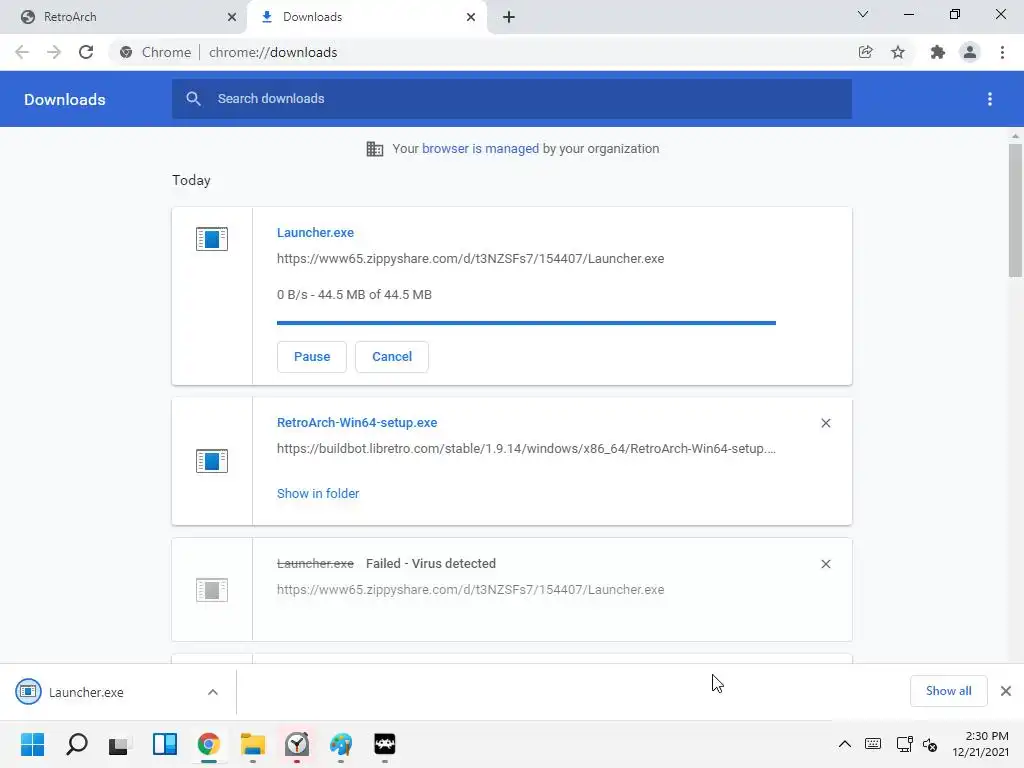Image resolution: width=1024 pixels, height=768 pixels.
Task: Open the Extensions puzzle icon
Action: [938, 52]
